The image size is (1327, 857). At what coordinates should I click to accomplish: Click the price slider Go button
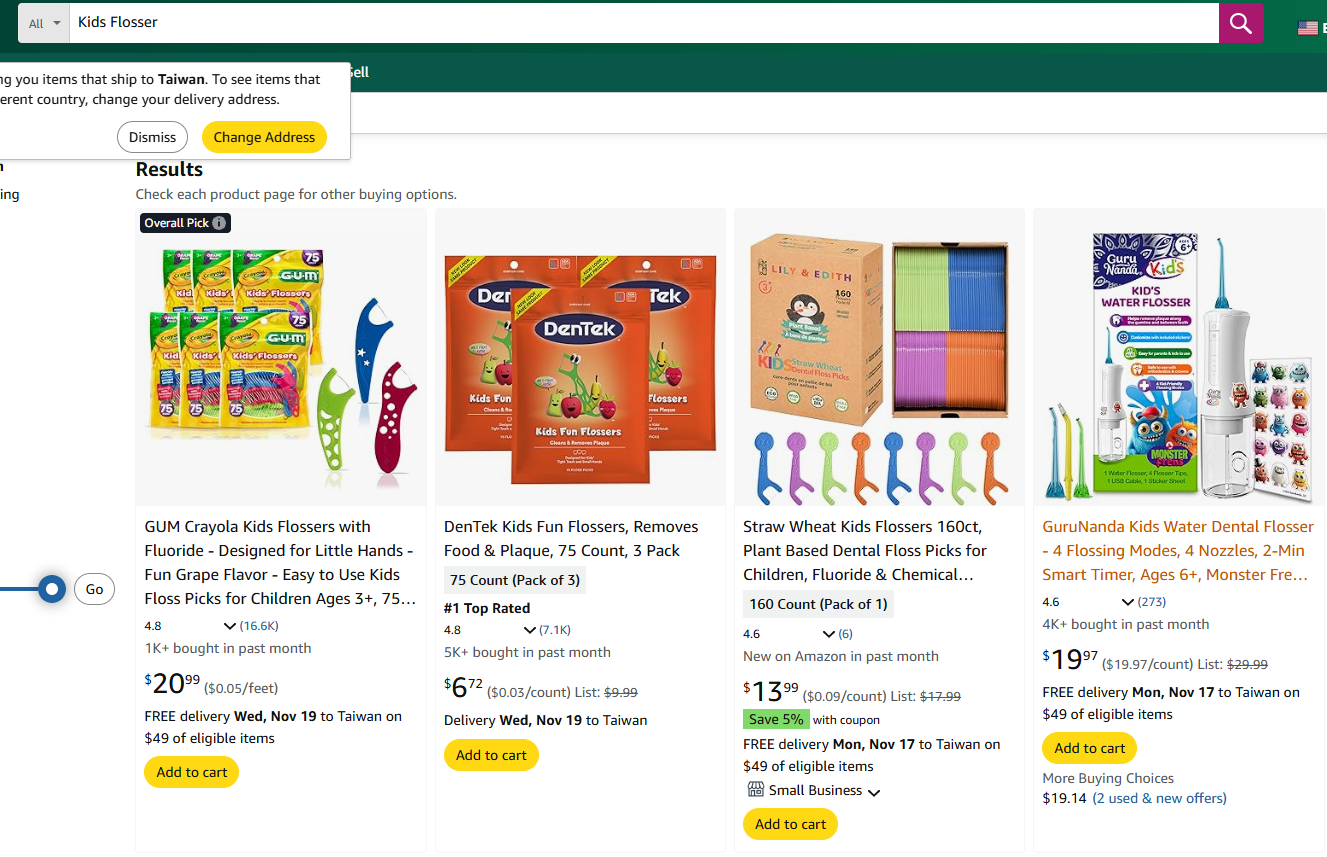point(94,589)
